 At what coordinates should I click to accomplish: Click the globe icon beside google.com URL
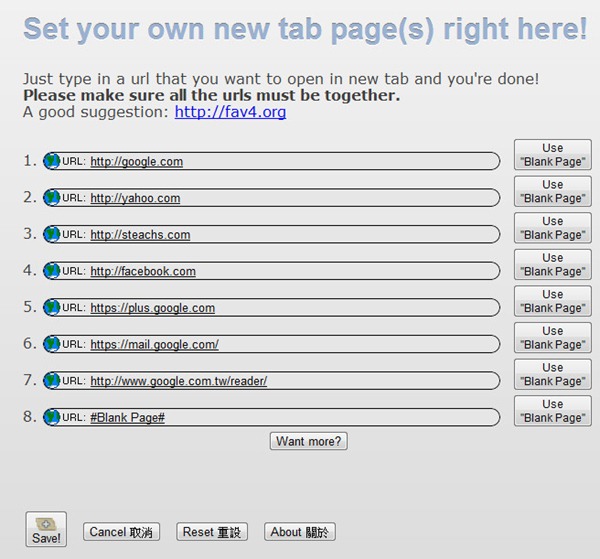click(x=52, y=161)
